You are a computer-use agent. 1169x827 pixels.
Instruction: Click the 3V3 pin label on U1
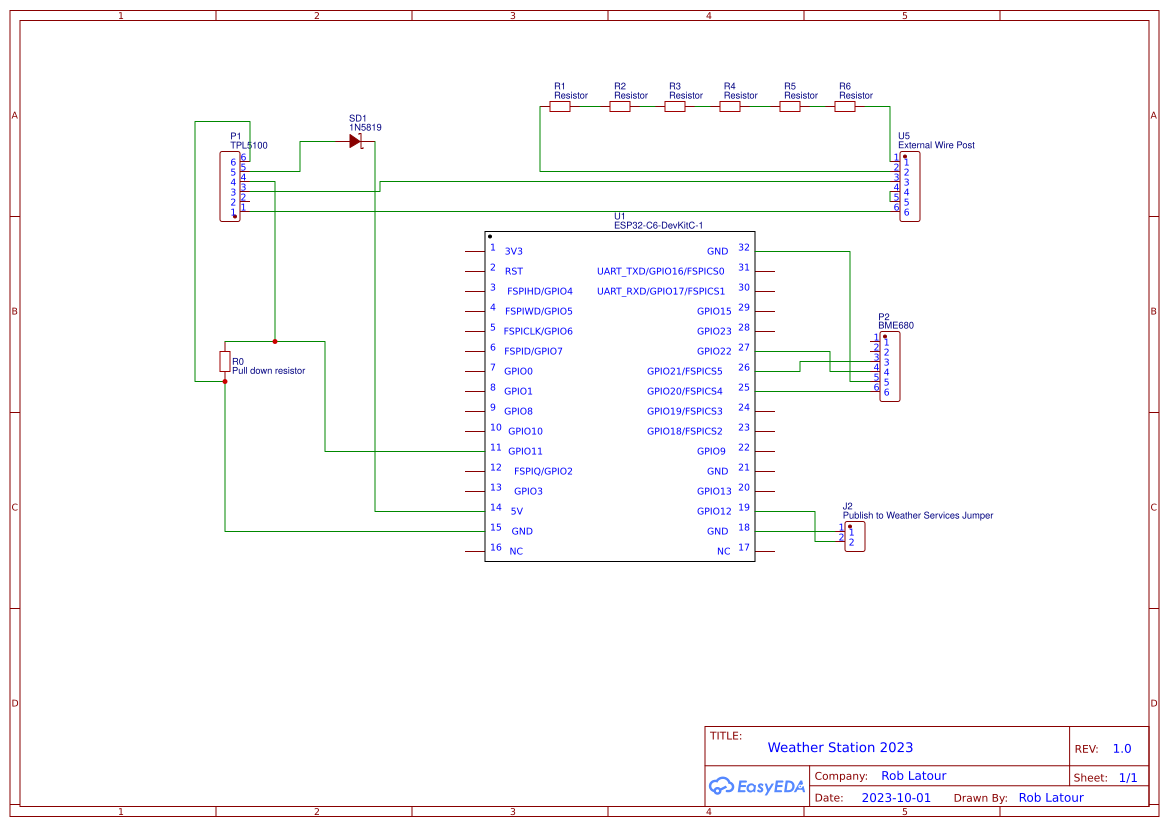[514, 251]
